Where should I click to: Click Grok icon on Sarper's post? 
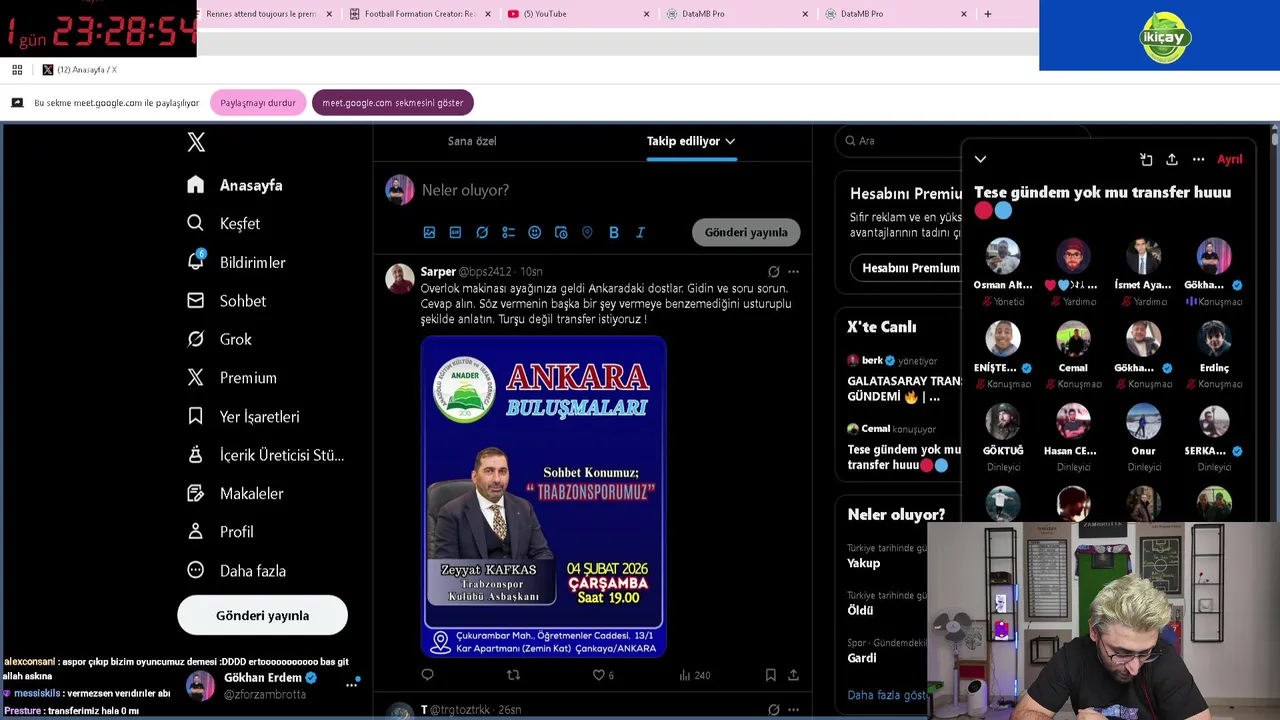773,271
